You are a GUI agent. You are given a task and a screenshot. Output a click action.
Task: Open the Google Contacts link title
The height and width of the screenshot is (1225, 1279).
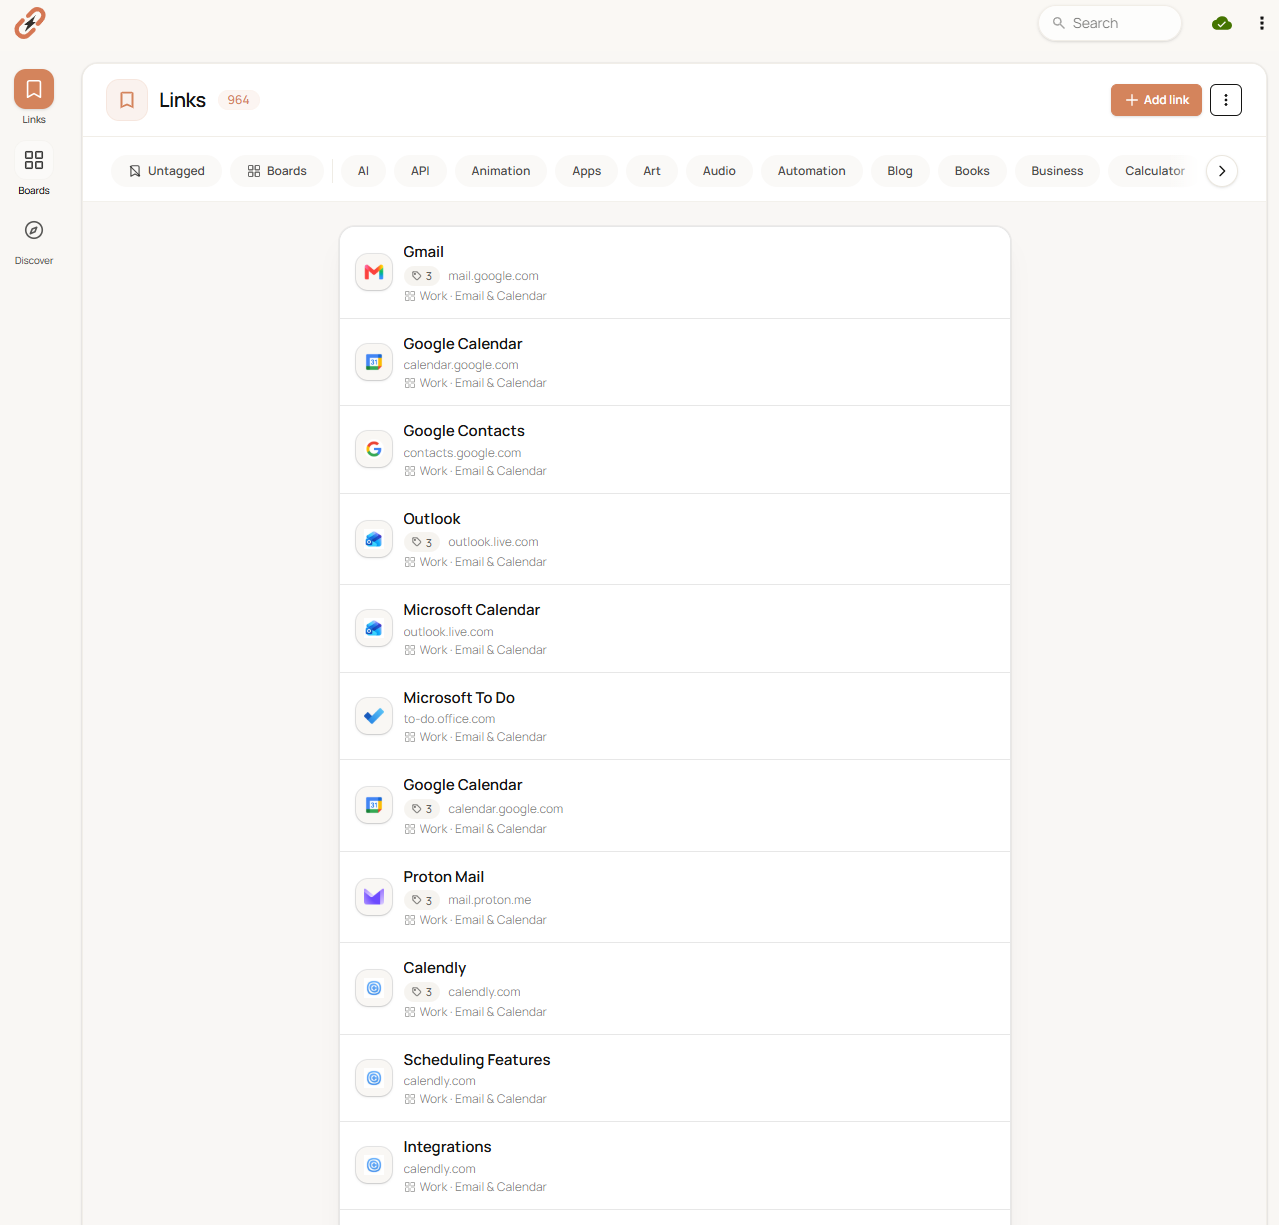pos(464,431)
